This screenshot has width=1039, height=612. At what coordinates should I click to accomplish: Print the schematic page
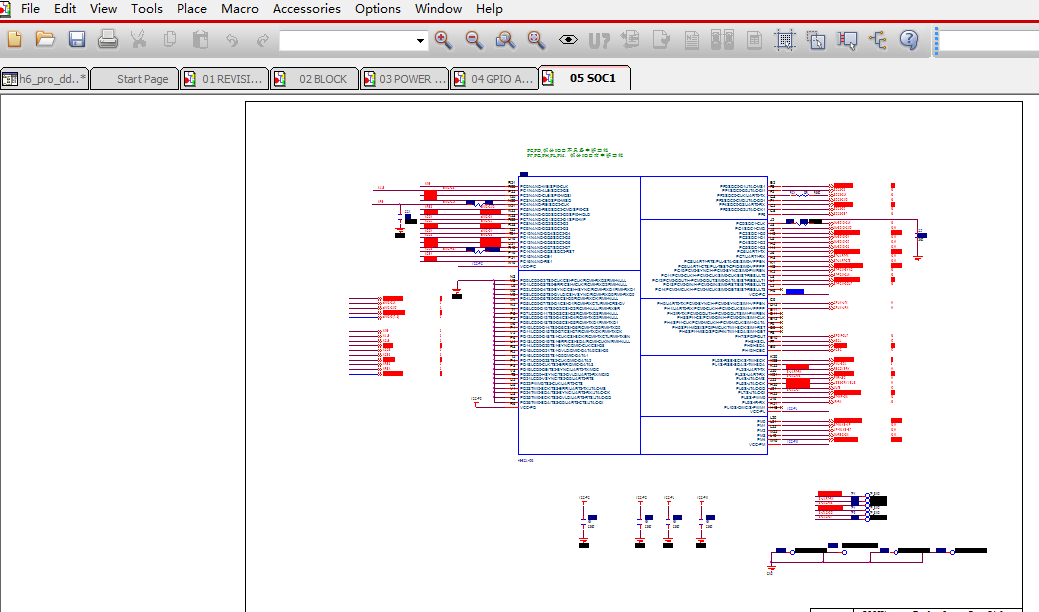(107, 40)
